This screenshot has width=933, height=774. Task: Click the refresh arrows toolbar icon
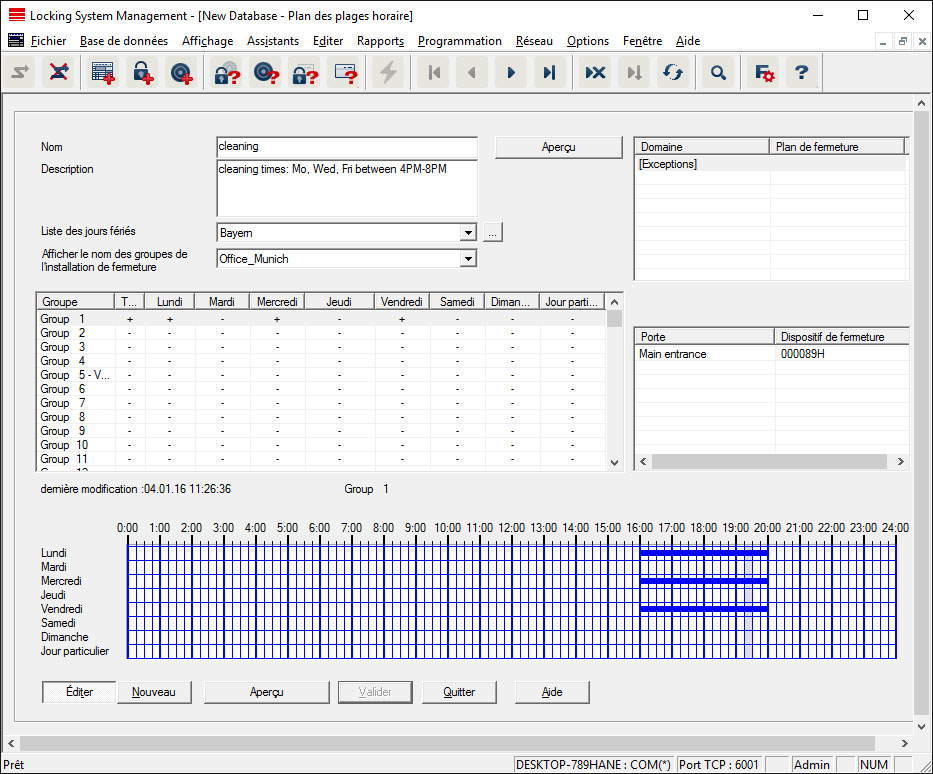(x=673, y=73)
